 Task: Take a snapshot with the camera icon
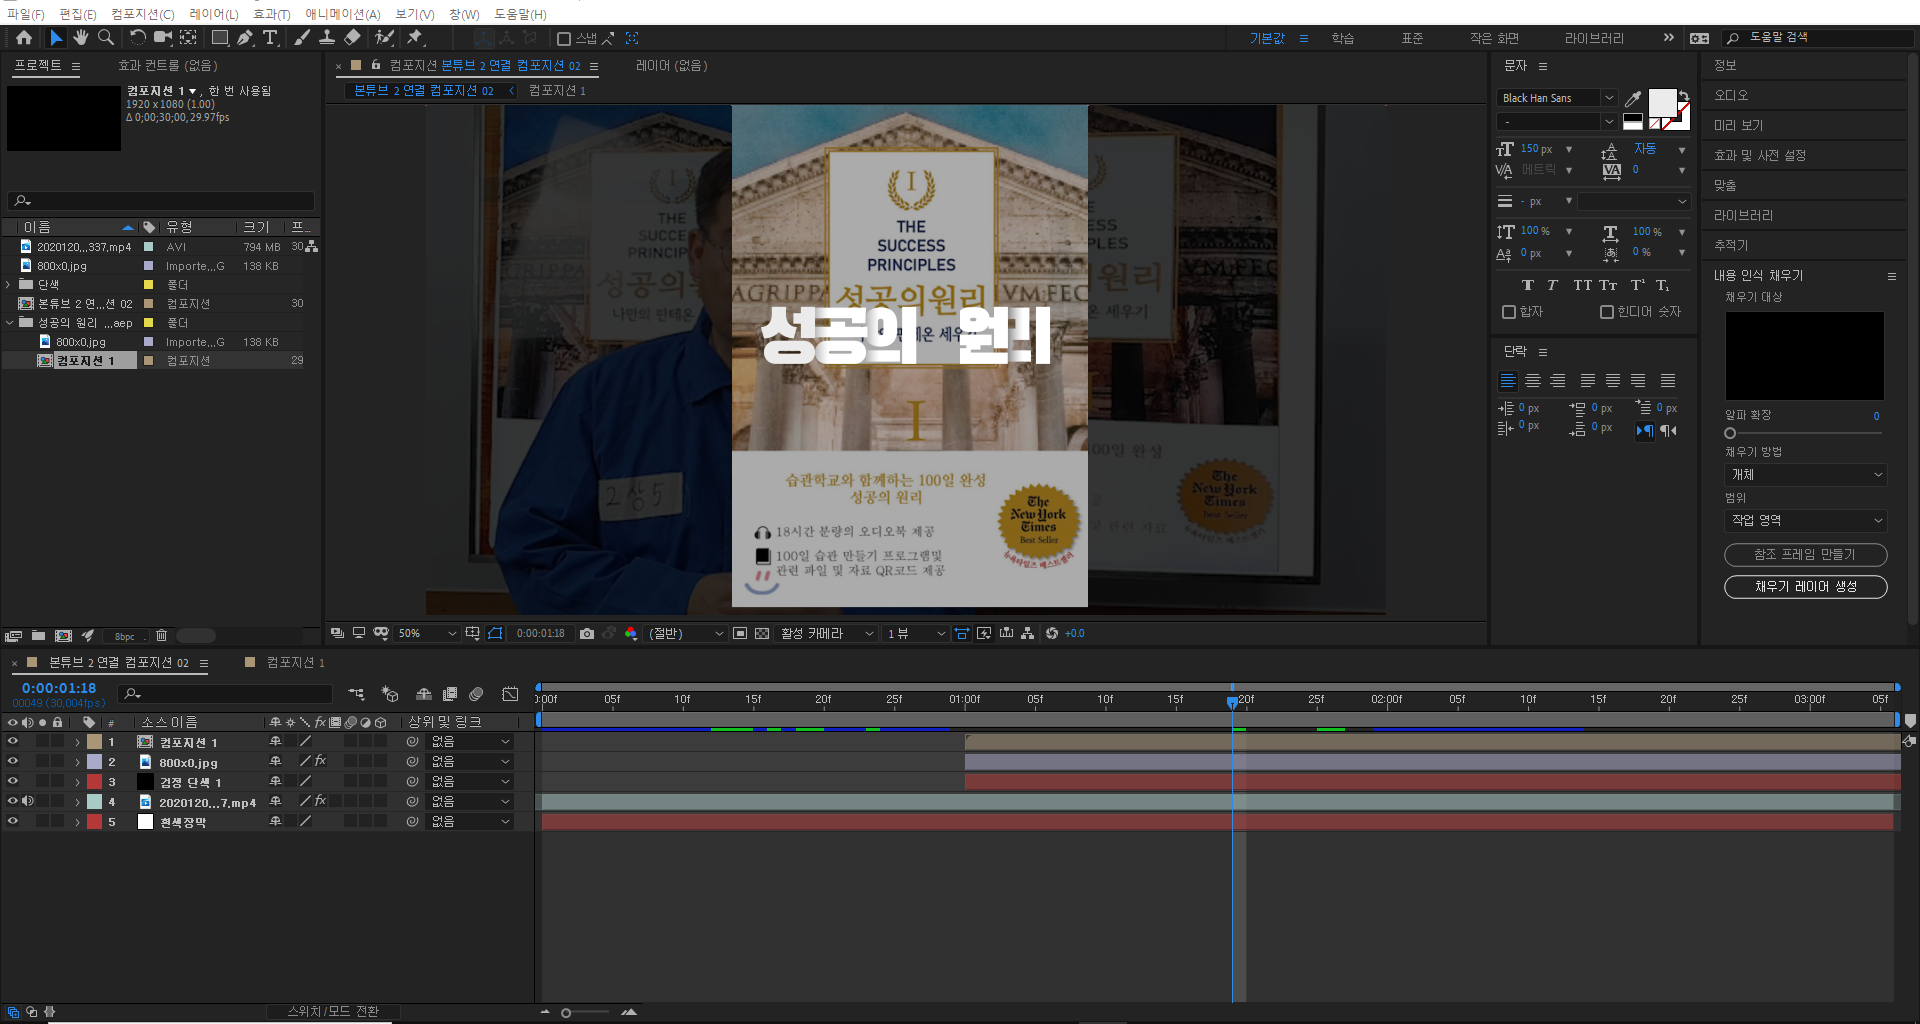point(587,633)
